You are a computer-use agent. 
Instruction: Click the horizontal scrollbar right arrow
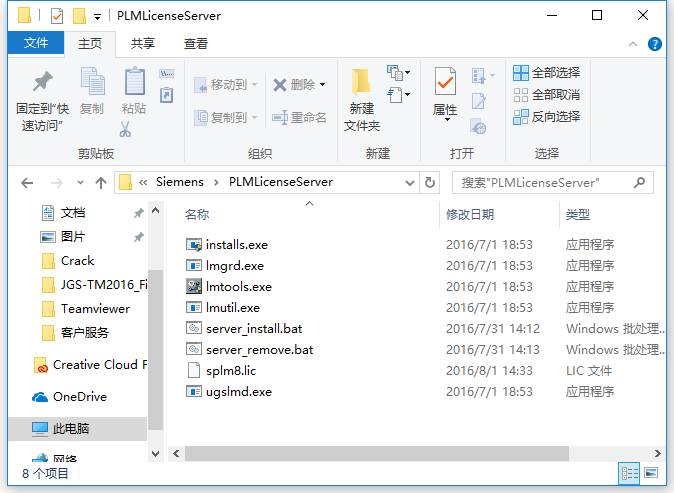click(x=657, y=453)
